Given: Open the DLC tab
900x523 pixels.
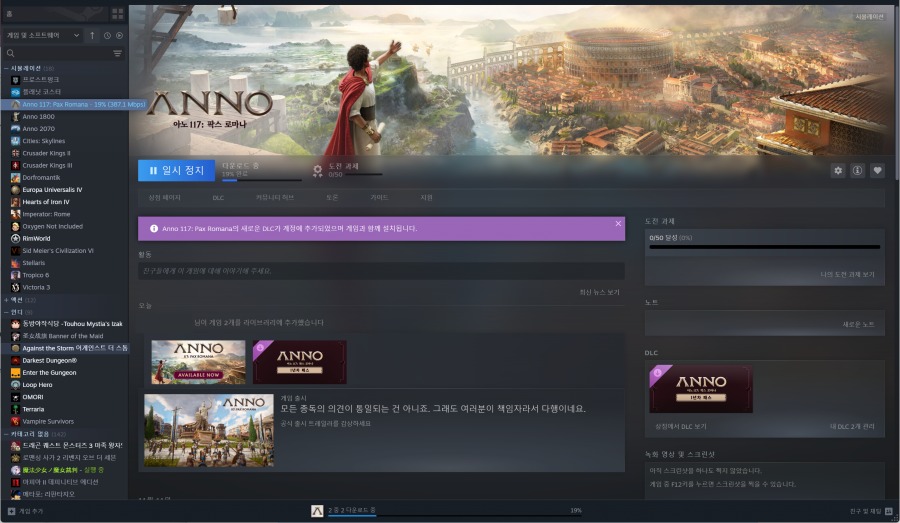Looking at the screenshot, I should point(218,198).
